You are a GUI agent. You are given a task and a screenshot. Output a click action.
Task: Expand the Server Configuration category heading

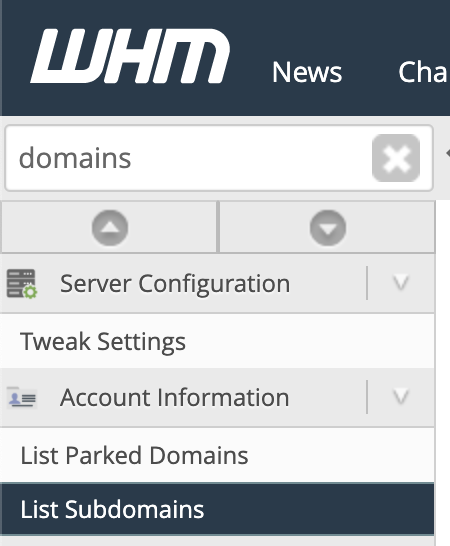pyautogui.click(x=175, y=283)
